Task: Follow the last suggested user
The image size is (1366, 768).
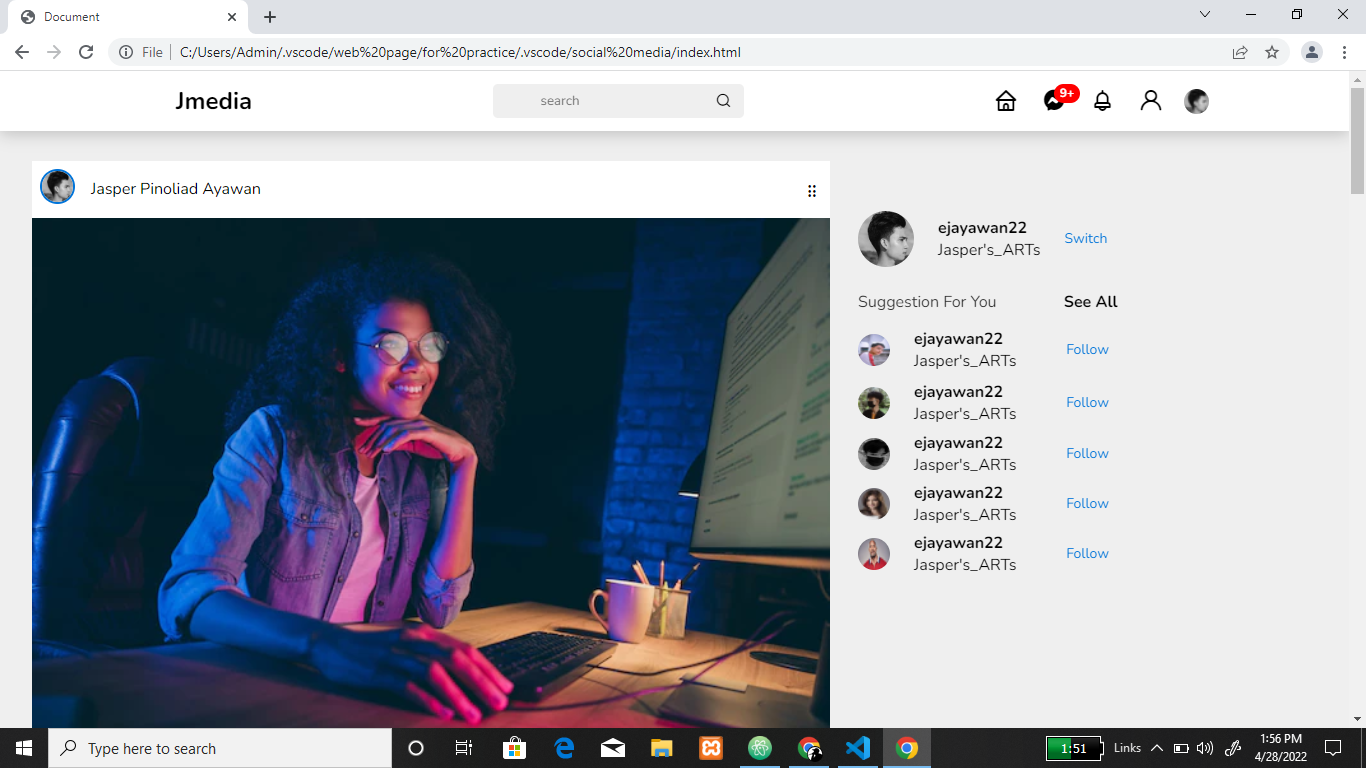Action: click(1087, 553)
